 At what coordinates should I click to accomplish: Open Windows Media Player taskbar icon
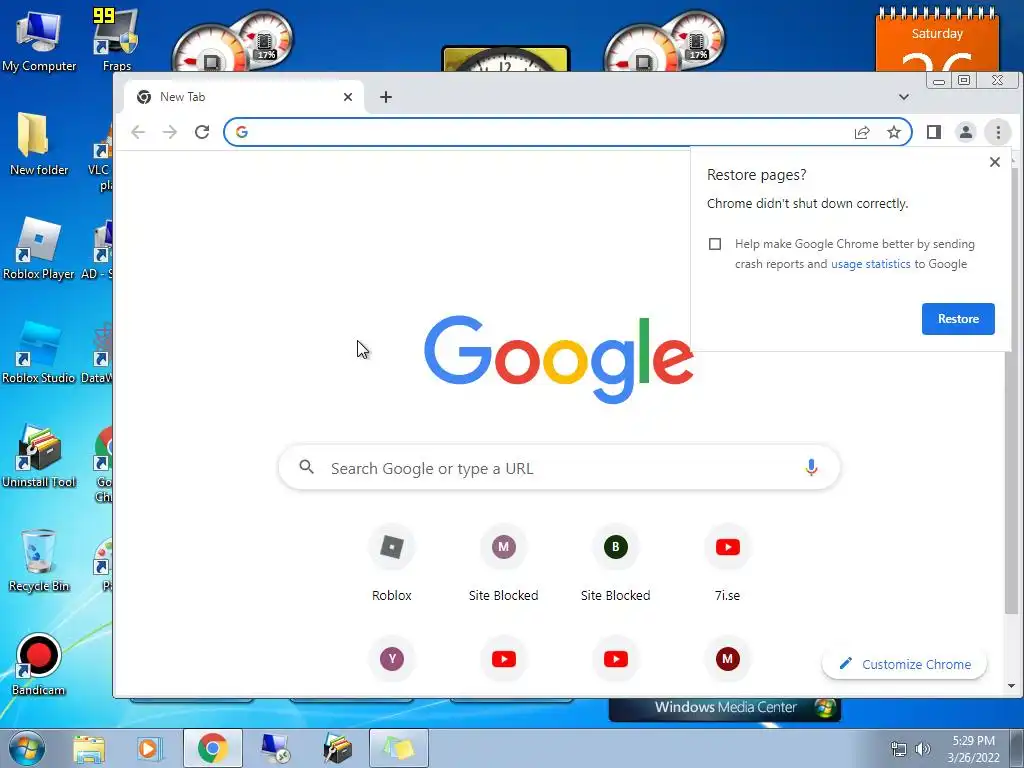(x=150, y=748)
